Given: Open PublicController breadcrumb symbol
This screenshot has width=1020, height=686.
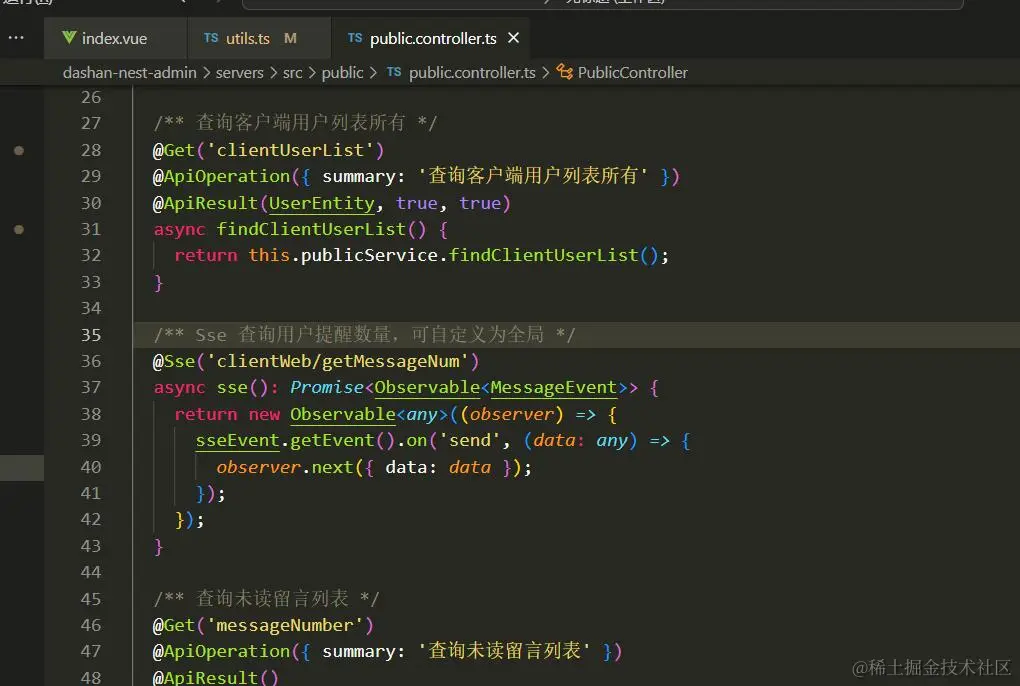Looking at the screenshot, I should 632,72.
